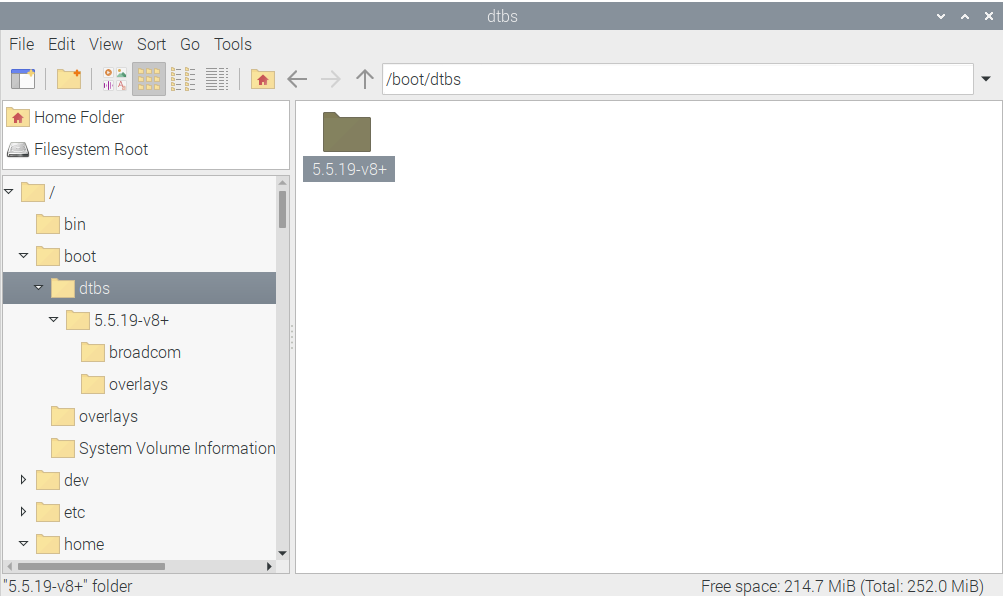Open the Tools menu

click(x=233, y=44)
